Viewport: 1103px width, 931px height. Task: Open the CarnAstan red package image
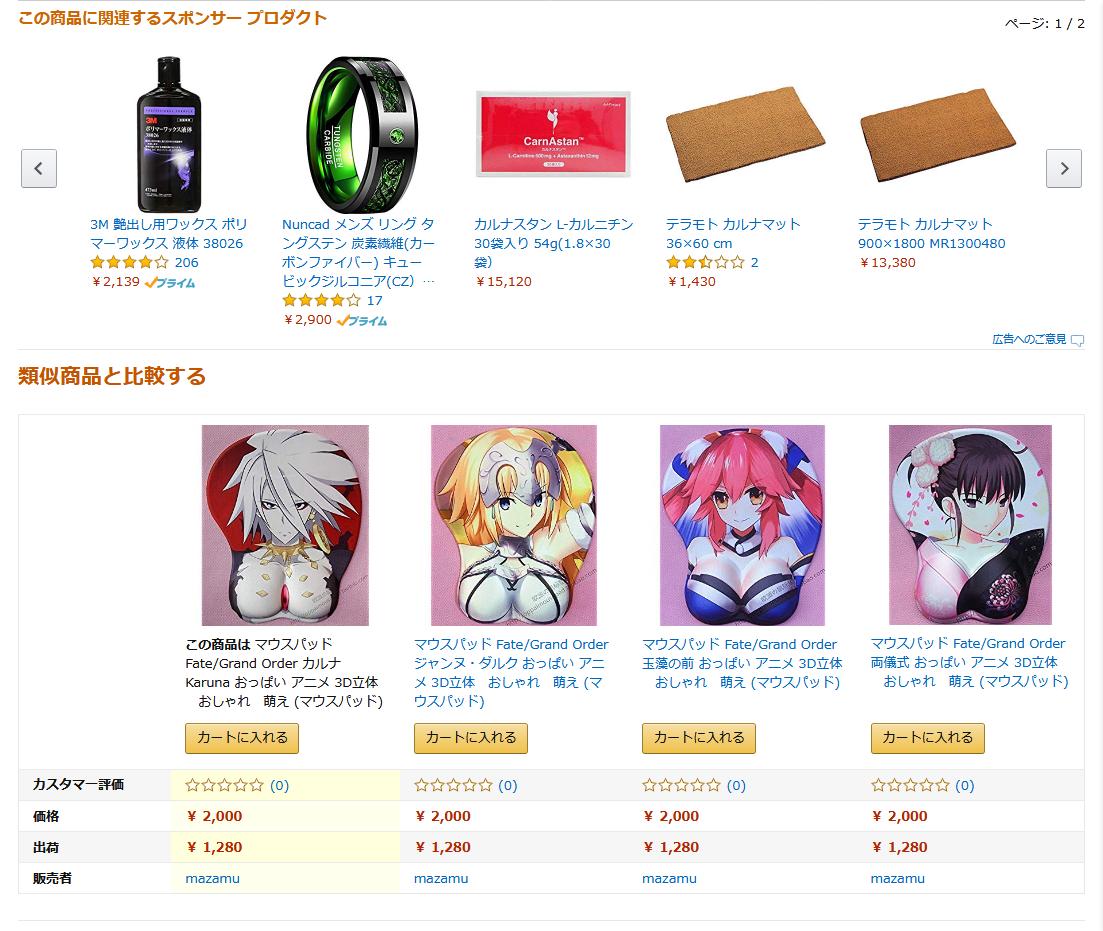pos(553,134)
